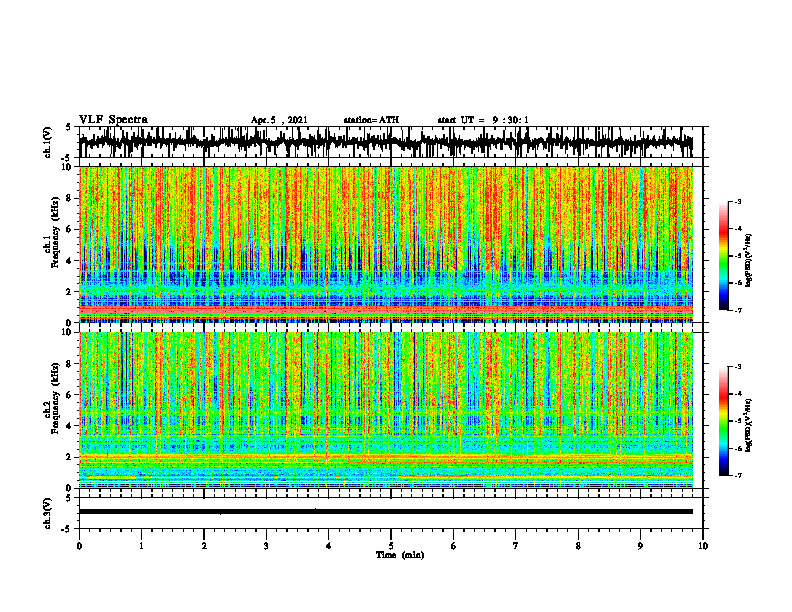This screenshot has height=612, width=792.
Task: Click the "2" tick on the Time axis
Action: [204, 546]
